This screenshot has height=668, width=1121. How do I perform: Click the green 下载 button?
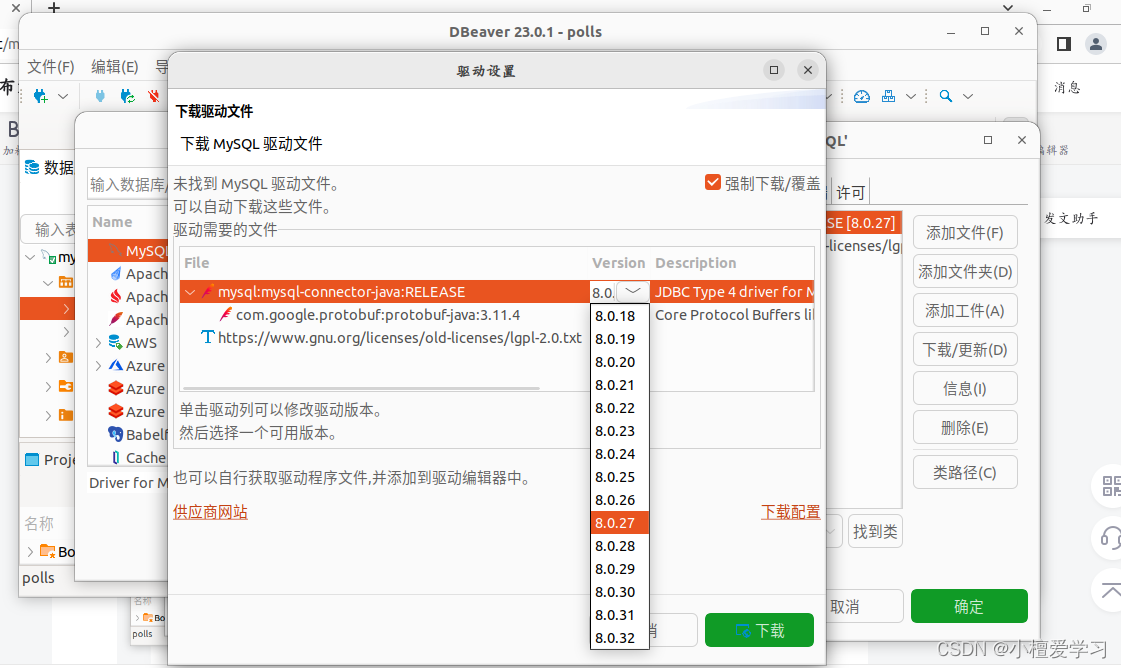coord(759,630)
